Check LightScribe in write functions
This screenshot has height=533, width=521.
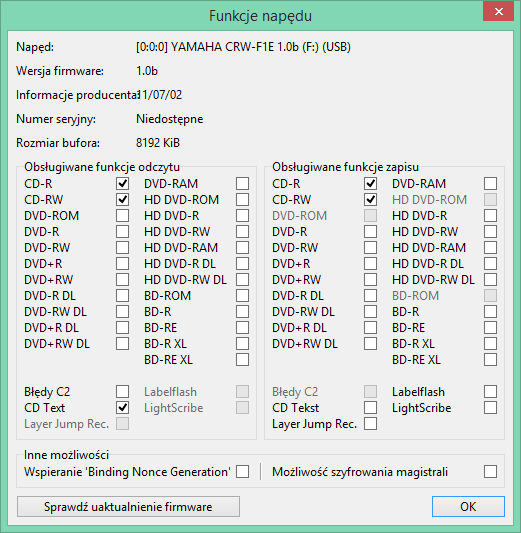490,408
